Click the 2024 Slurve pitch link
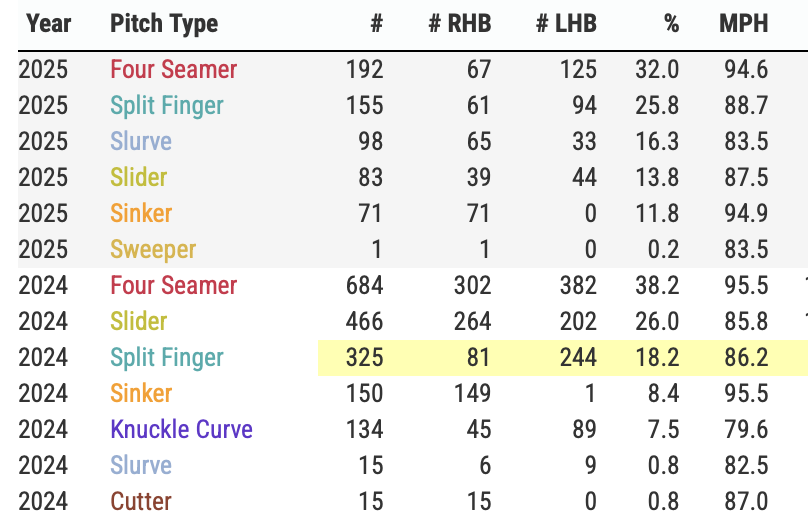Image resolution: width=808 pixels, height=526 pixels. [x=140, y=466]
